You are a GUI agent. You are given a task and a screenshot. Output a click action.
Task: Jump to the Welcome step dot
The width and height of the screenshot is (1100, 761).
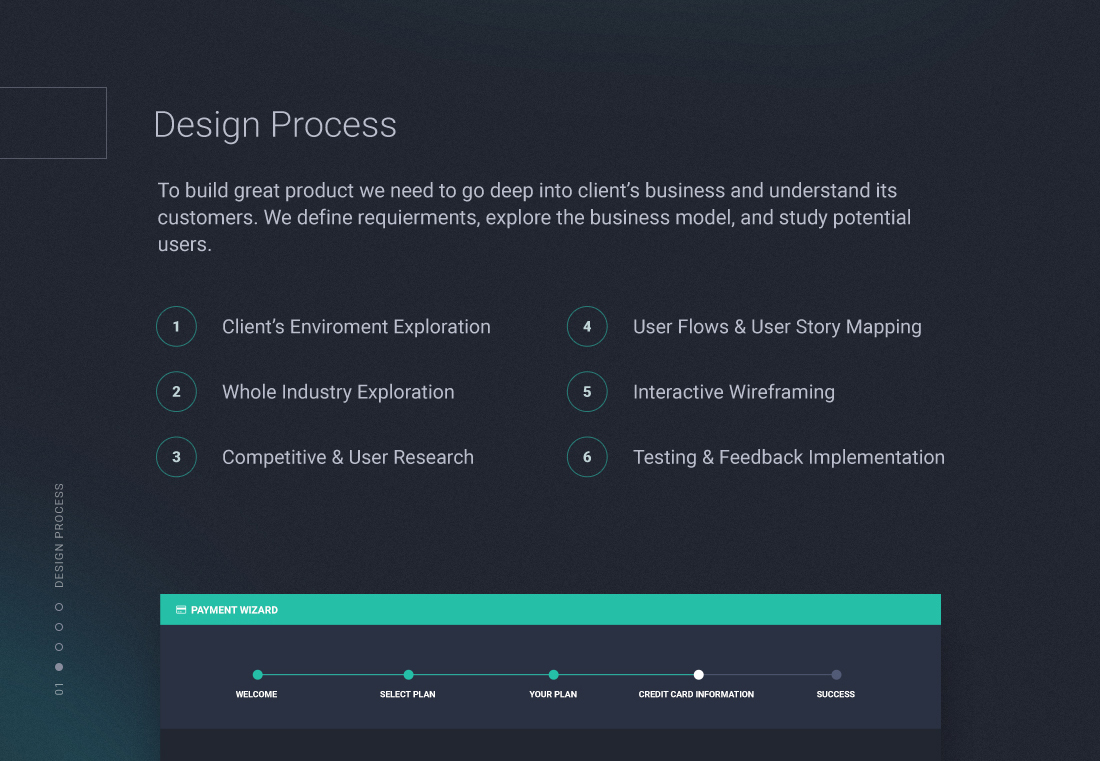[257, 675]
